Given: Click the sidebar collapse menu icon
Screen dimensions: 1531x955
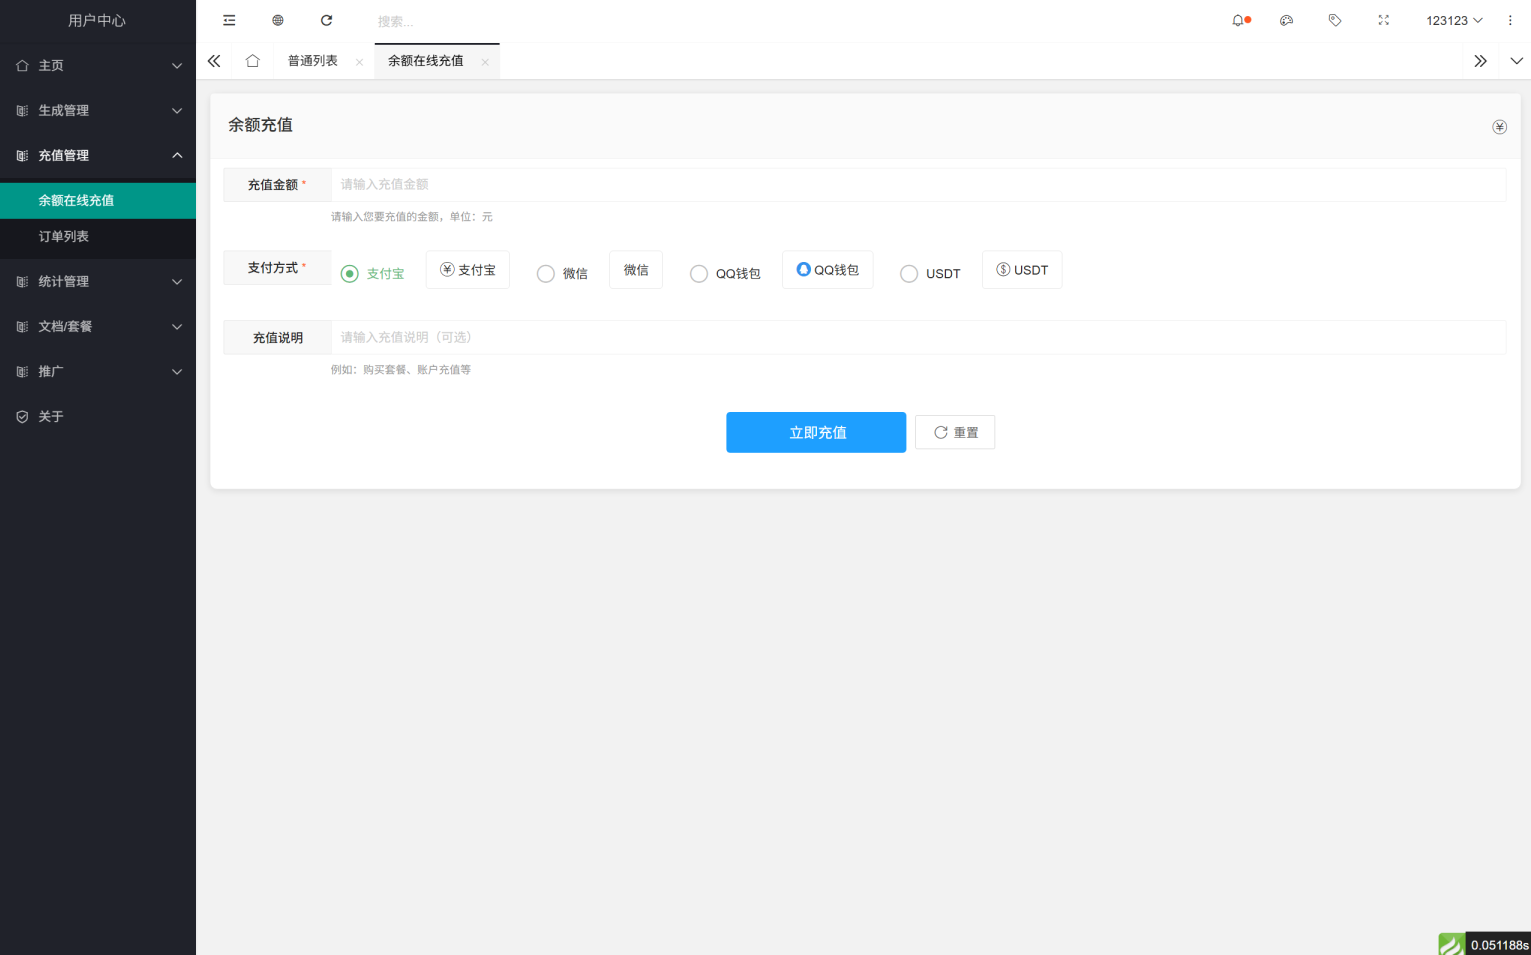Looking at the screenshot, I should coord(229,20).
